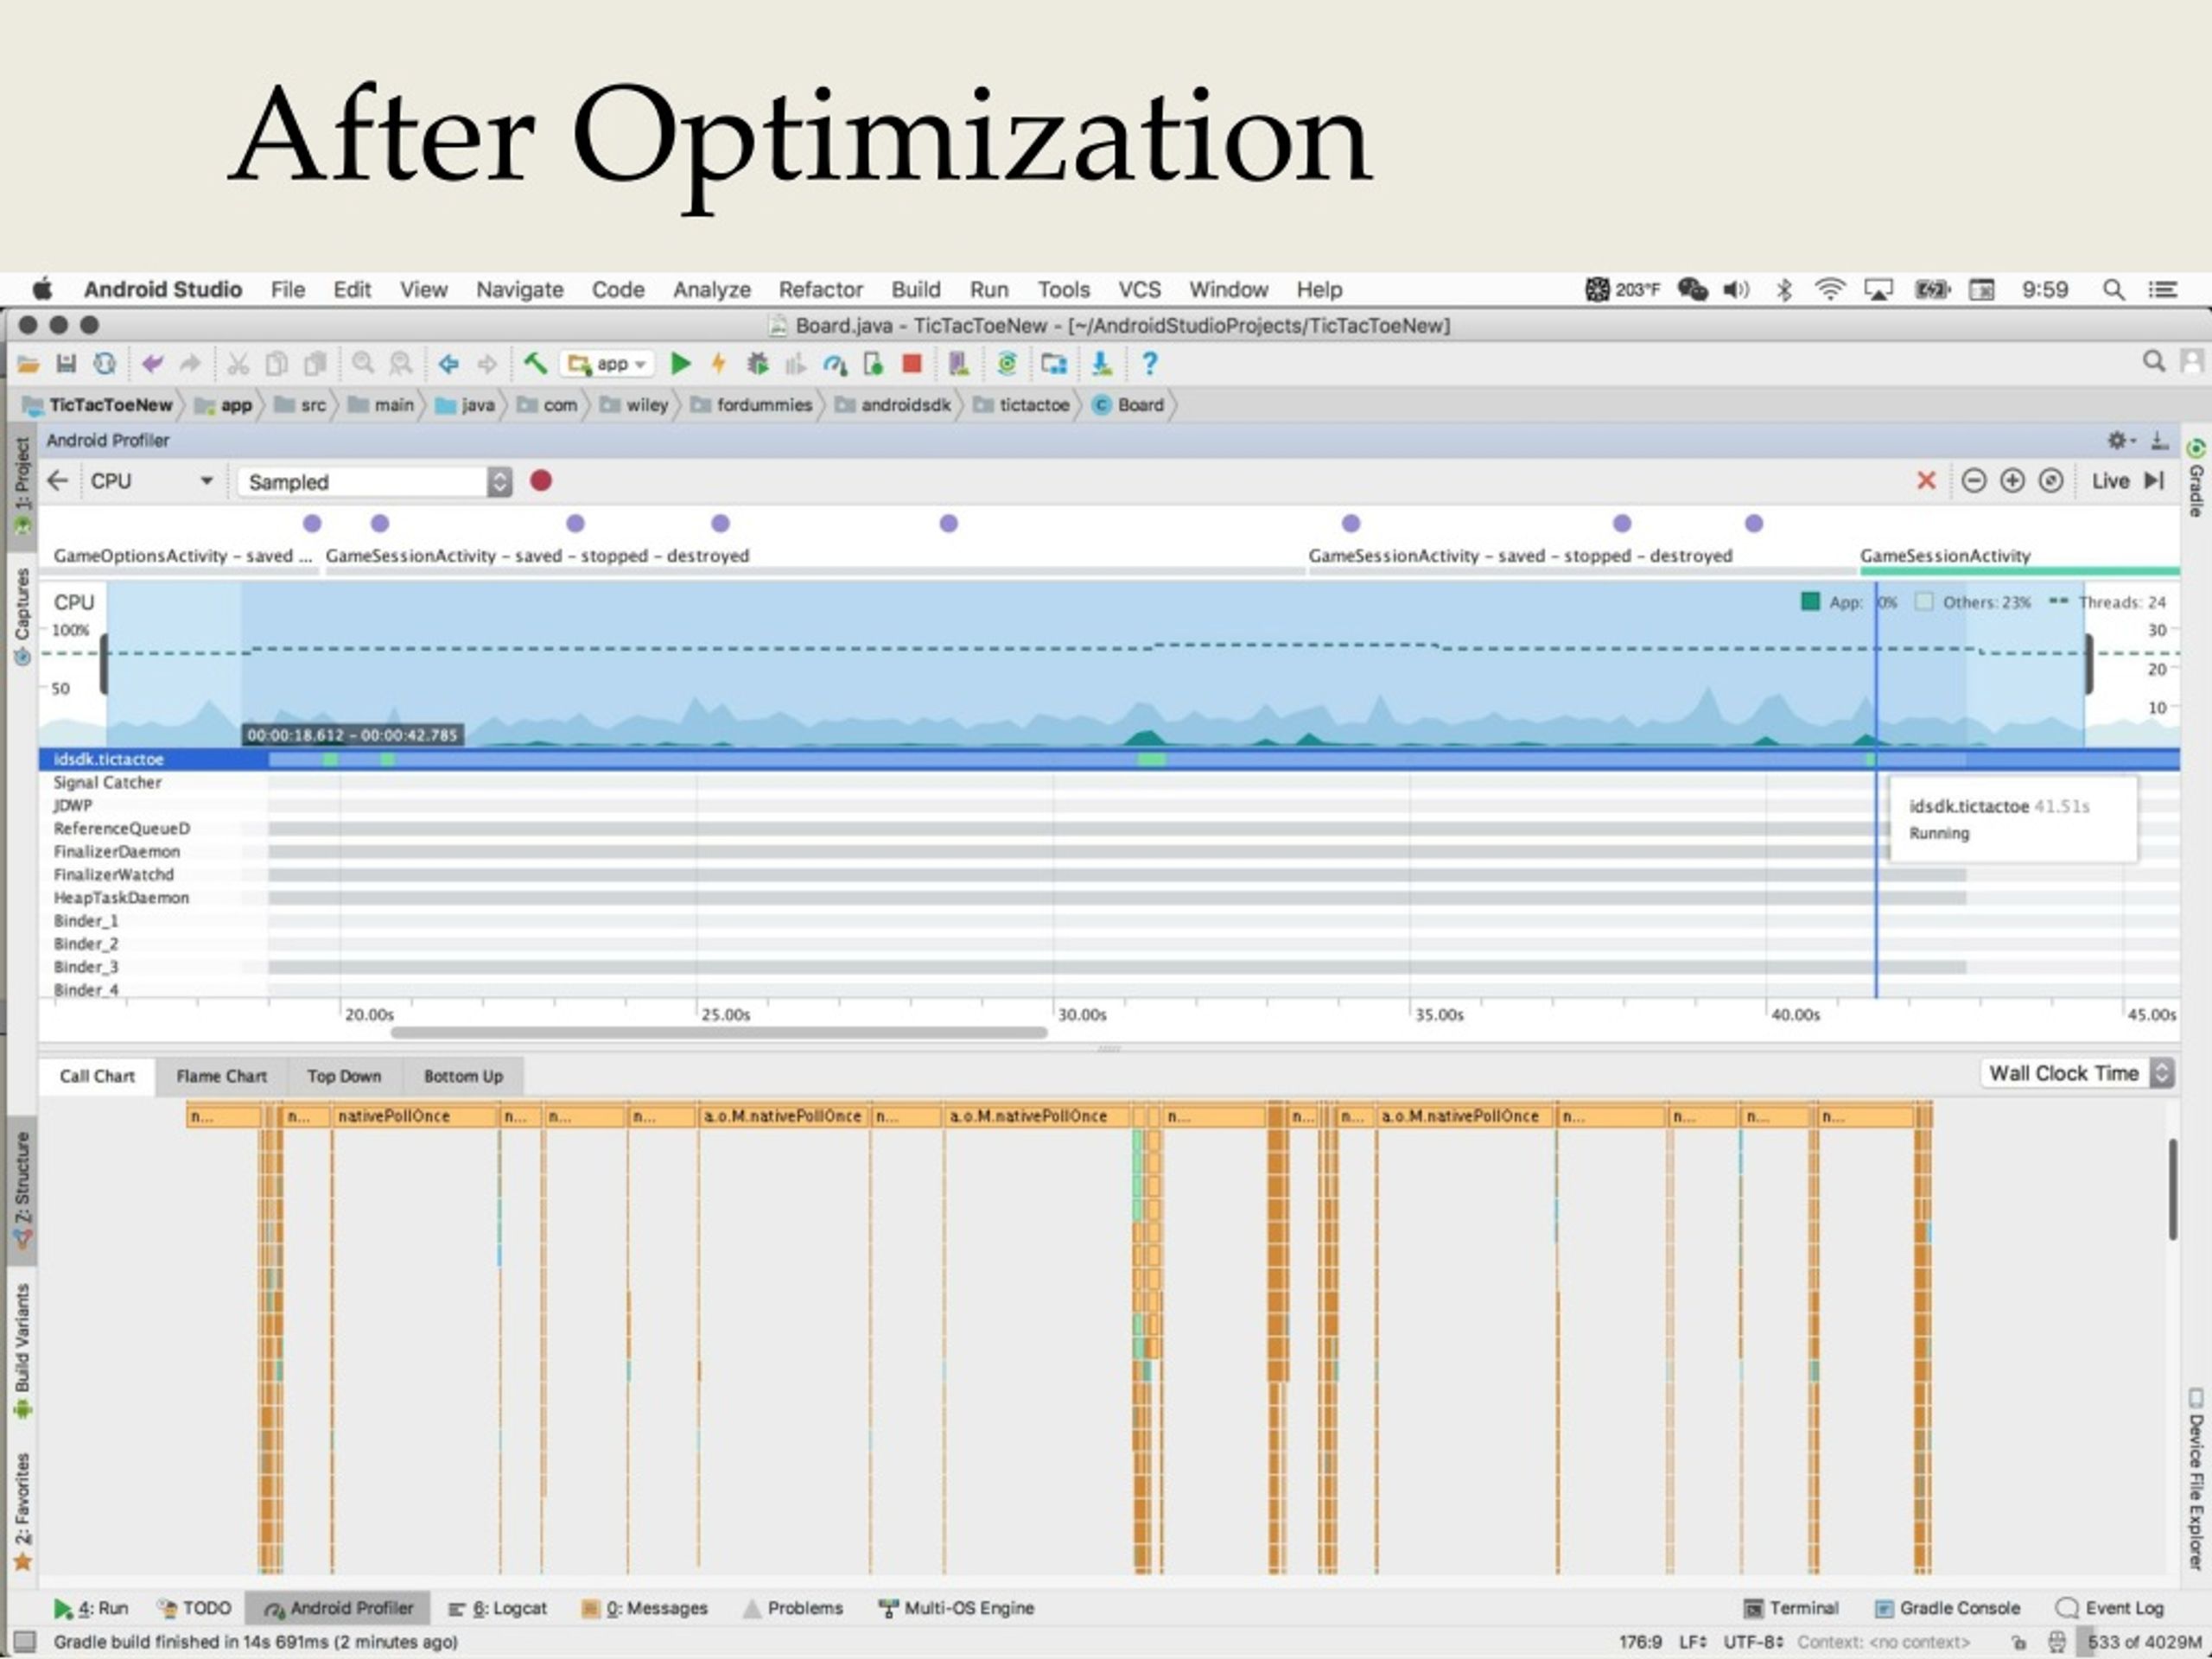Toggle the Gradle side panel tab
Viewport: 2212px width, 1659px height.
(x=2196, y=478)
